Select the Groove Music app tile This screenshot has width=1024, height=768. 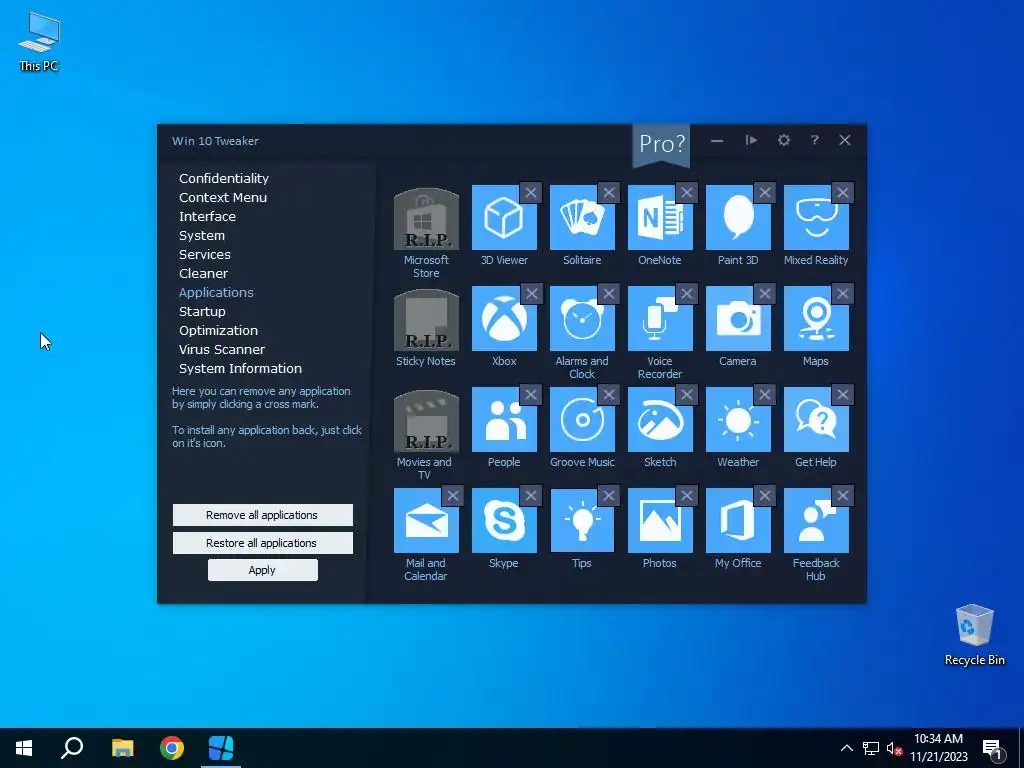(582, 420)
